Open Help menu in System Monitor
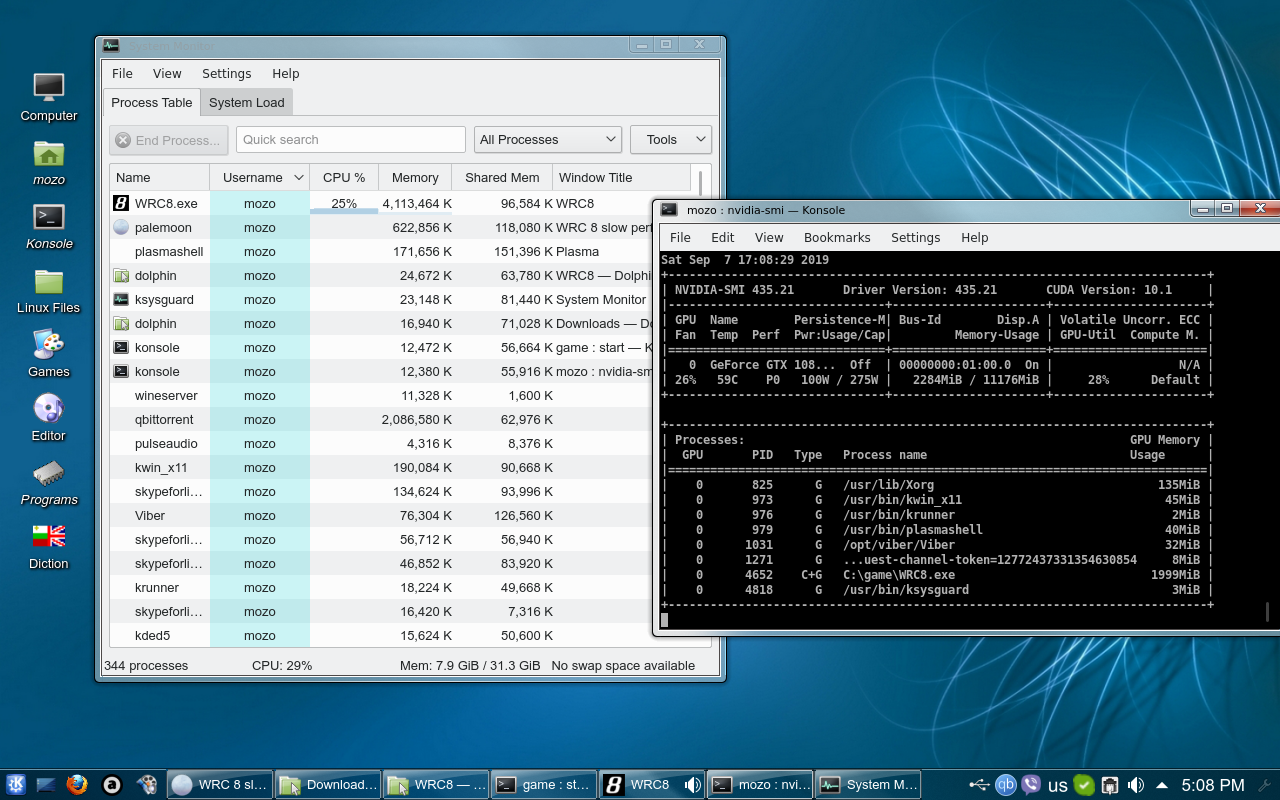This screenshot has width=1280, height=800. (286, 73)
